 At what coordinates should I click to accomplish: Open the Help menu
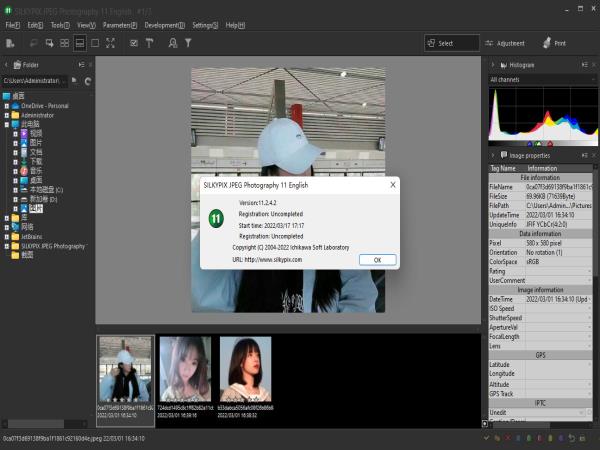tap(235, 25)
